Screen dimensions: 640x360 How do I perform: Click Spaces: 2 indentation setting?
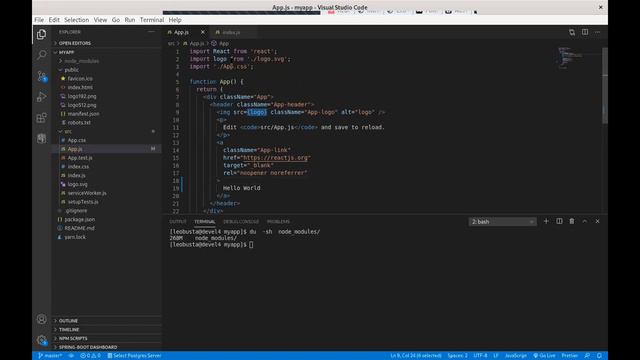point(458,356)
